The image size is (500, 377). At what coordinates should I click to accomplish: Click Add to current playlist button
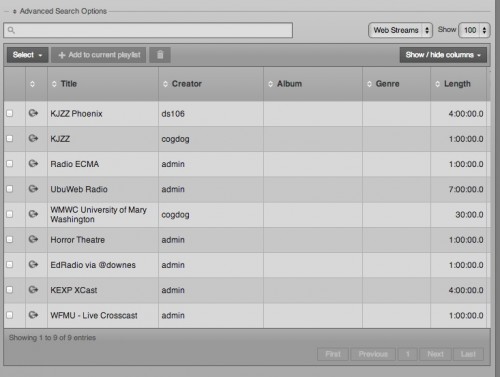click(99, 55)
